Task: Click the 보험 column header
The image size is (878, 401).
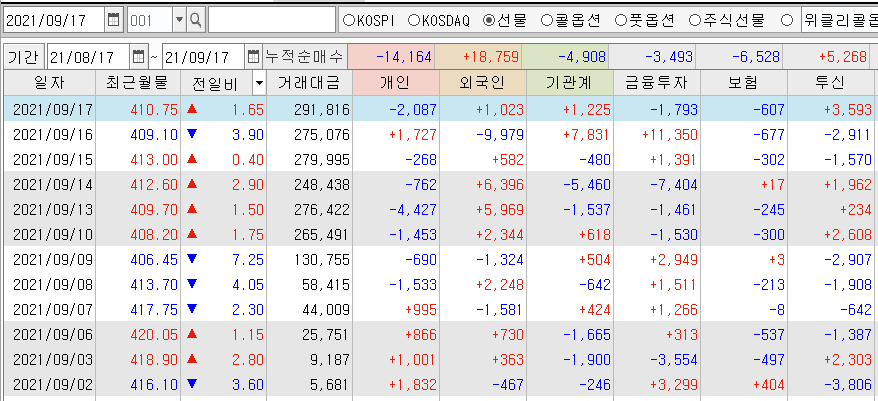Action: pyautogui.click(x=743, y=83)
